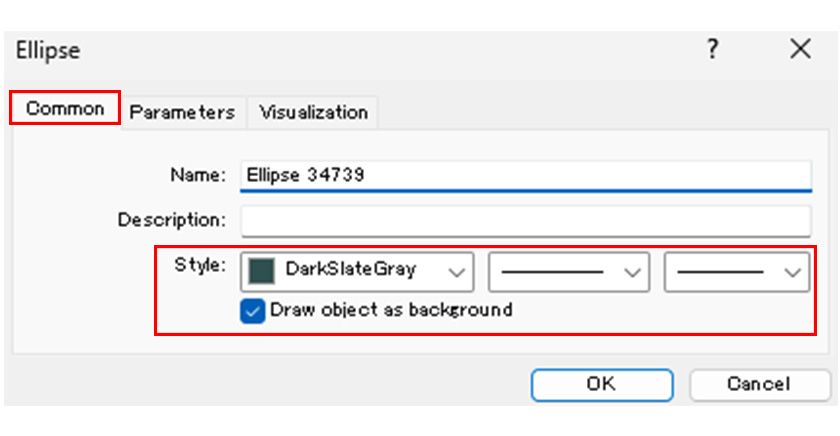Click the help question mark icon

712,50
